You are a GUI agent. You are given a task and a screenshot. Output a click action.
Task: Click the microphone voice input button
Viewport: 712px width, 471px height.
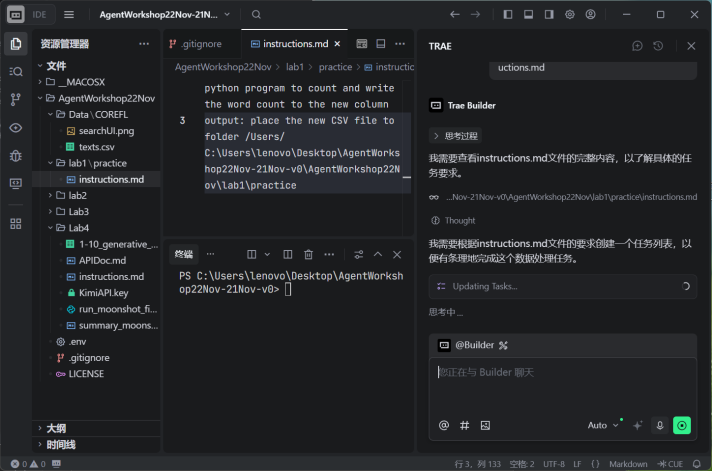click(x=660, y=425)
